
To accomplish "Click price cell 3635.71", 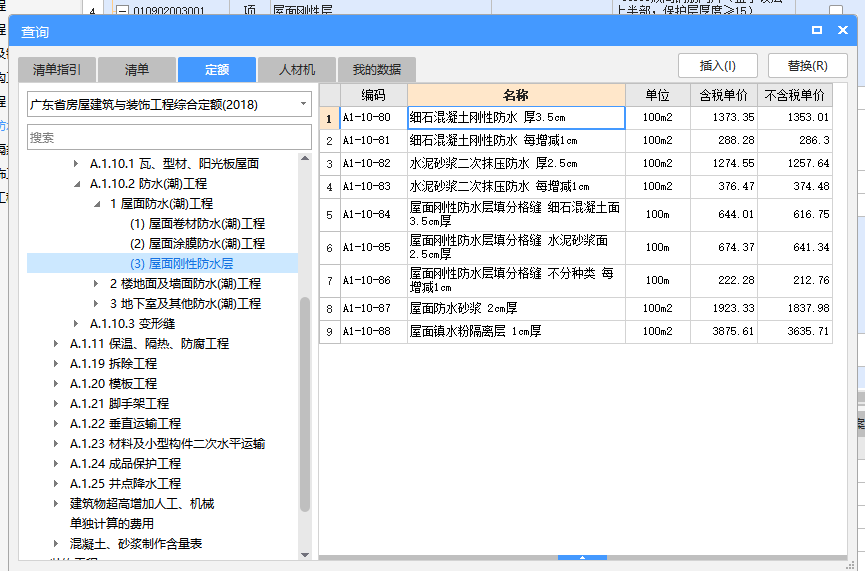I will (x=795, y=332).
